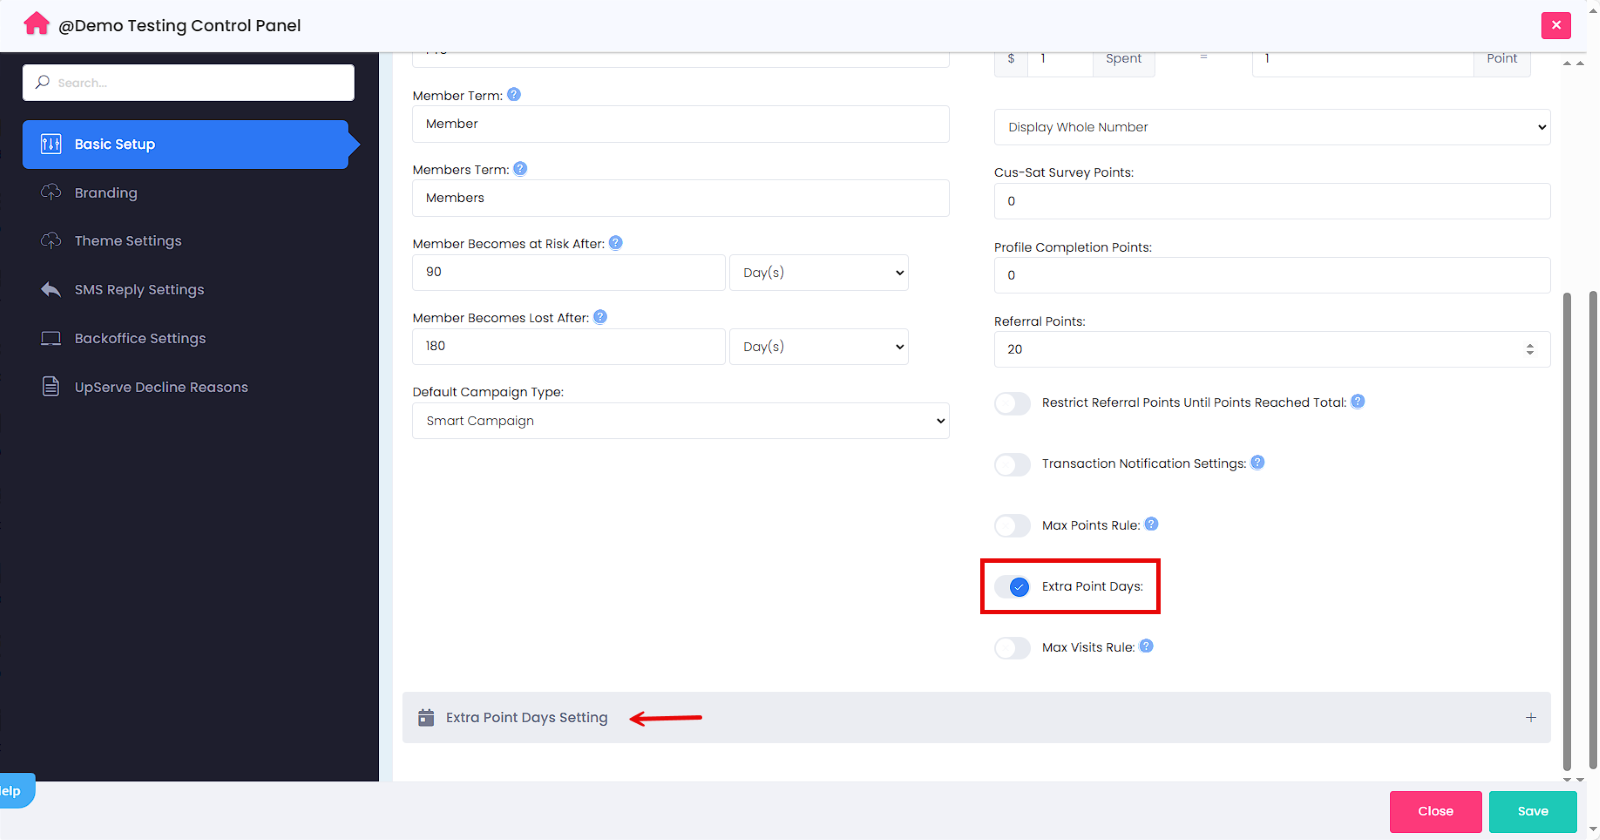Image resolution: width=1600 pixels, height=840 pixels.
Task: Toggle the Max Points Rule switch
Action: tap(1012, 526)
